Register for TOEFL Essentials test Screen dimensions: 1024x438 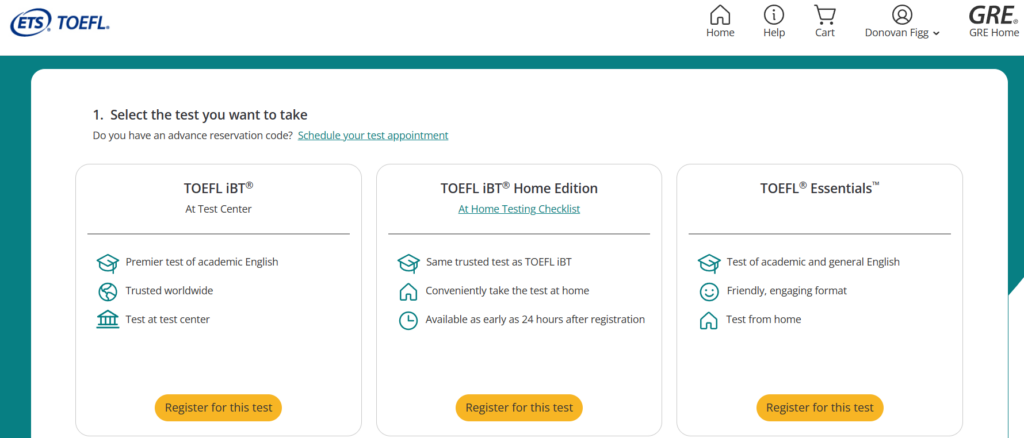820,407
